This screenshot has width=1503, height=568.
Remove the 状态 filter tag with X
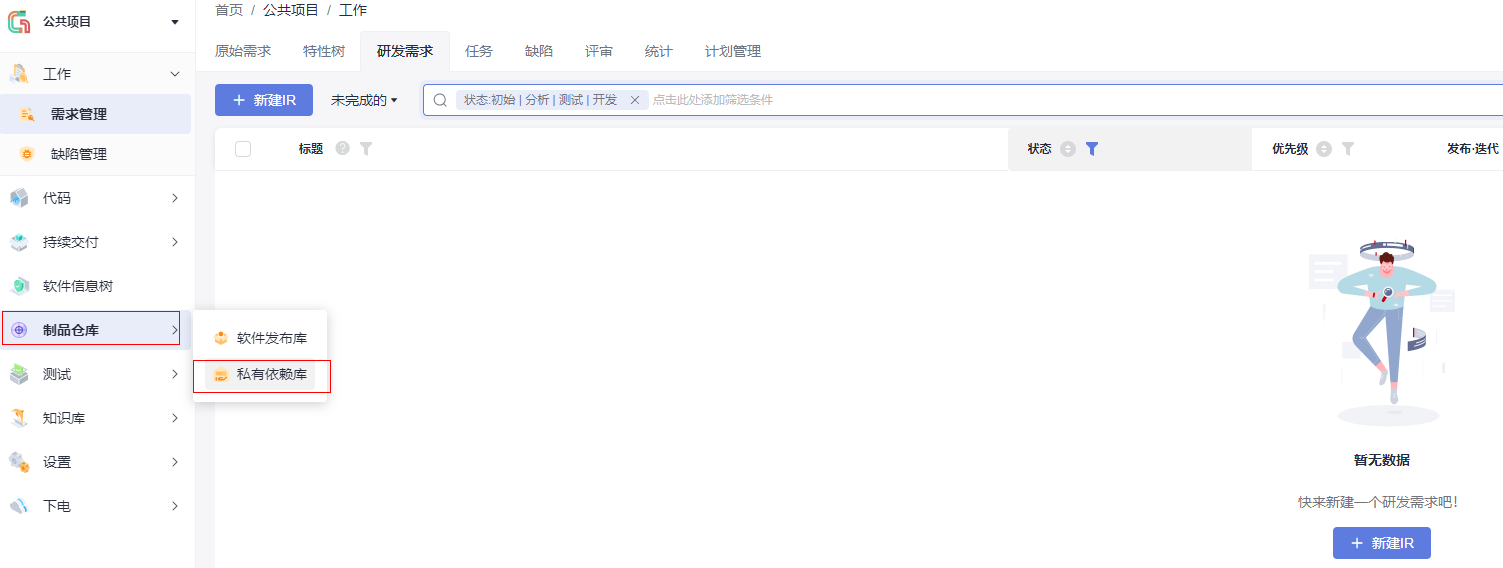[x=634, y=100]
